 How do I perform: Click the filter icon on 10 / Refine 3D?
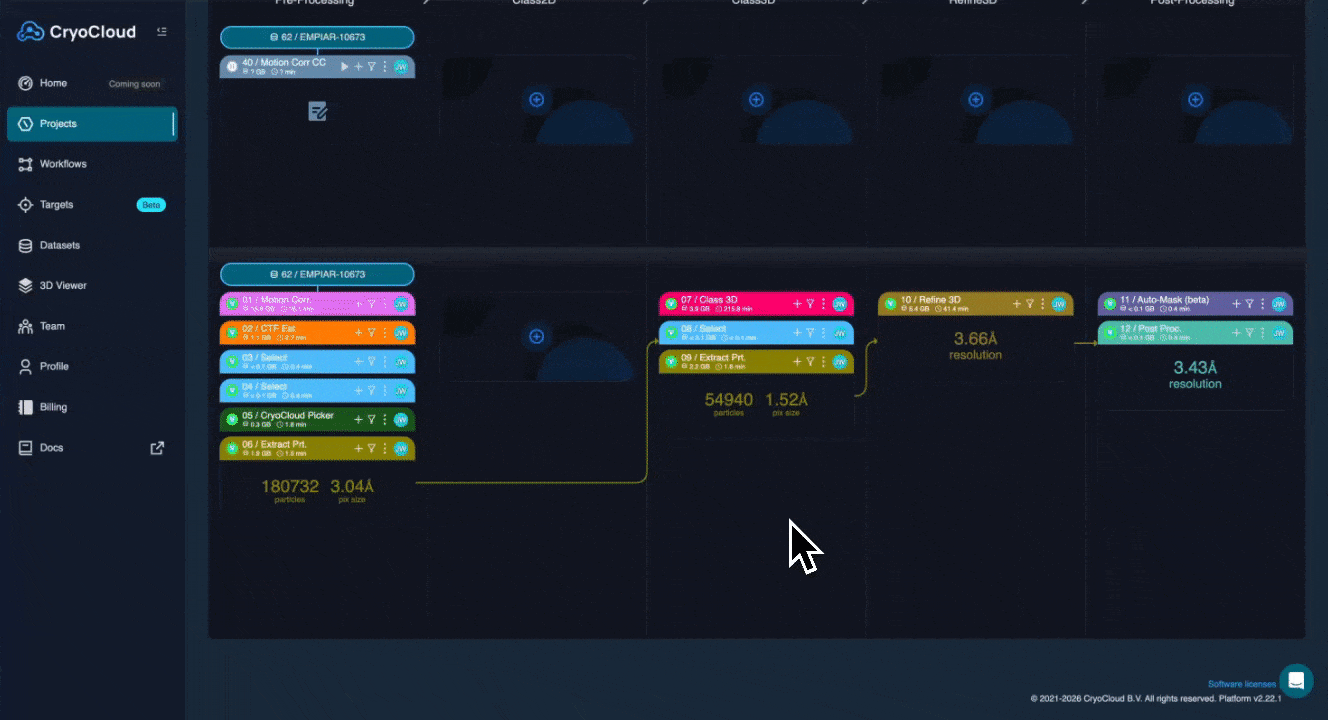pyautogui.click(x=1030, y=304)
